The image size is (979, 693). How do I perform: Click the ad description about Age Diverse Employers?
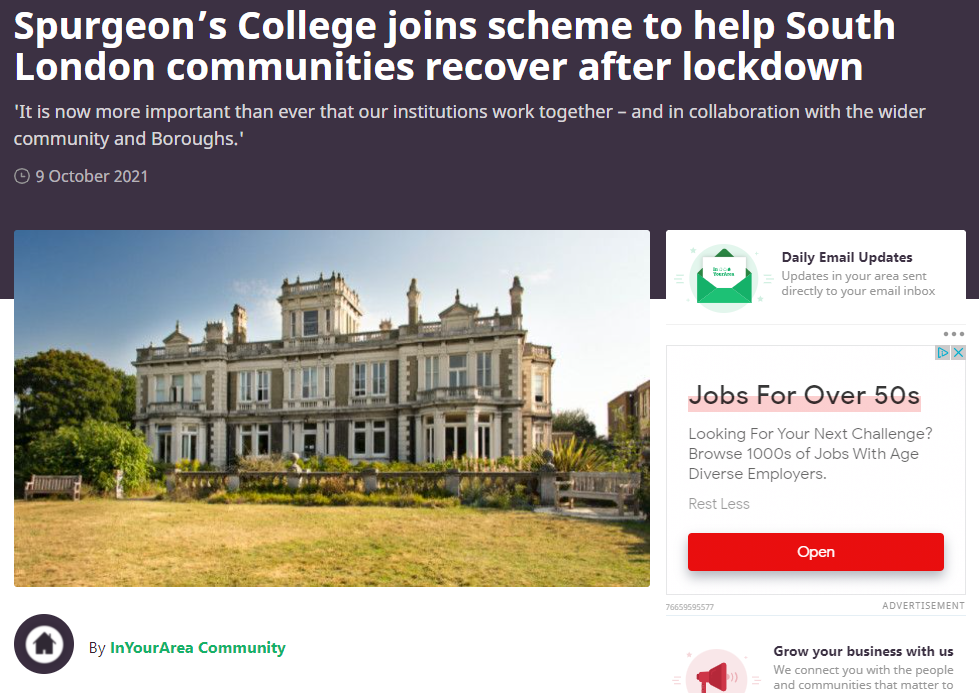point(810,454)
